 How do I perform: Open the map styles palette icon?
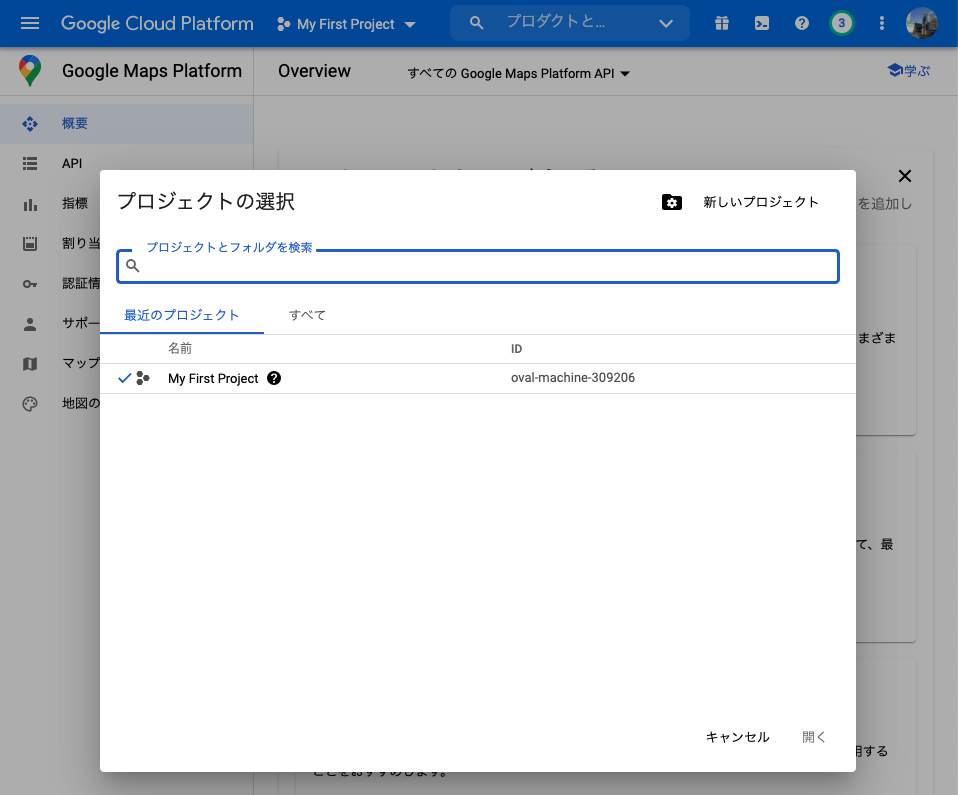pos(29,403)
